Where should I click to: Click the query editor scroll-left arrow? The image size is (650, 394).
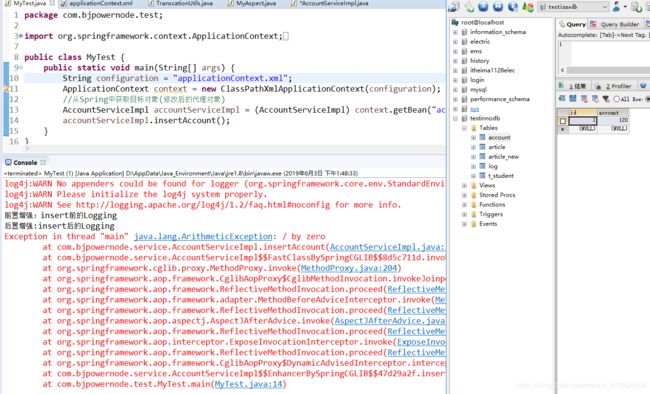(562, 70)
